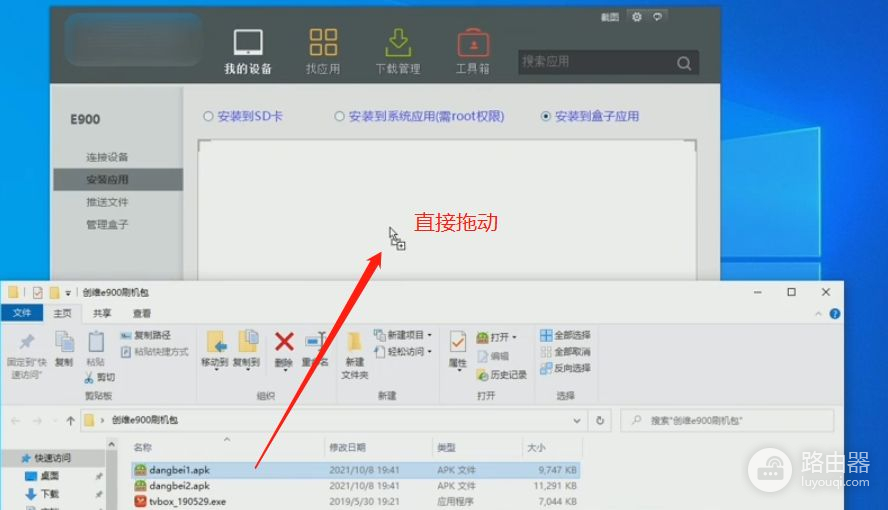The image size is (888, 510).
Task: Click the up-one-level arrow
Action: [x=70, y=421]
